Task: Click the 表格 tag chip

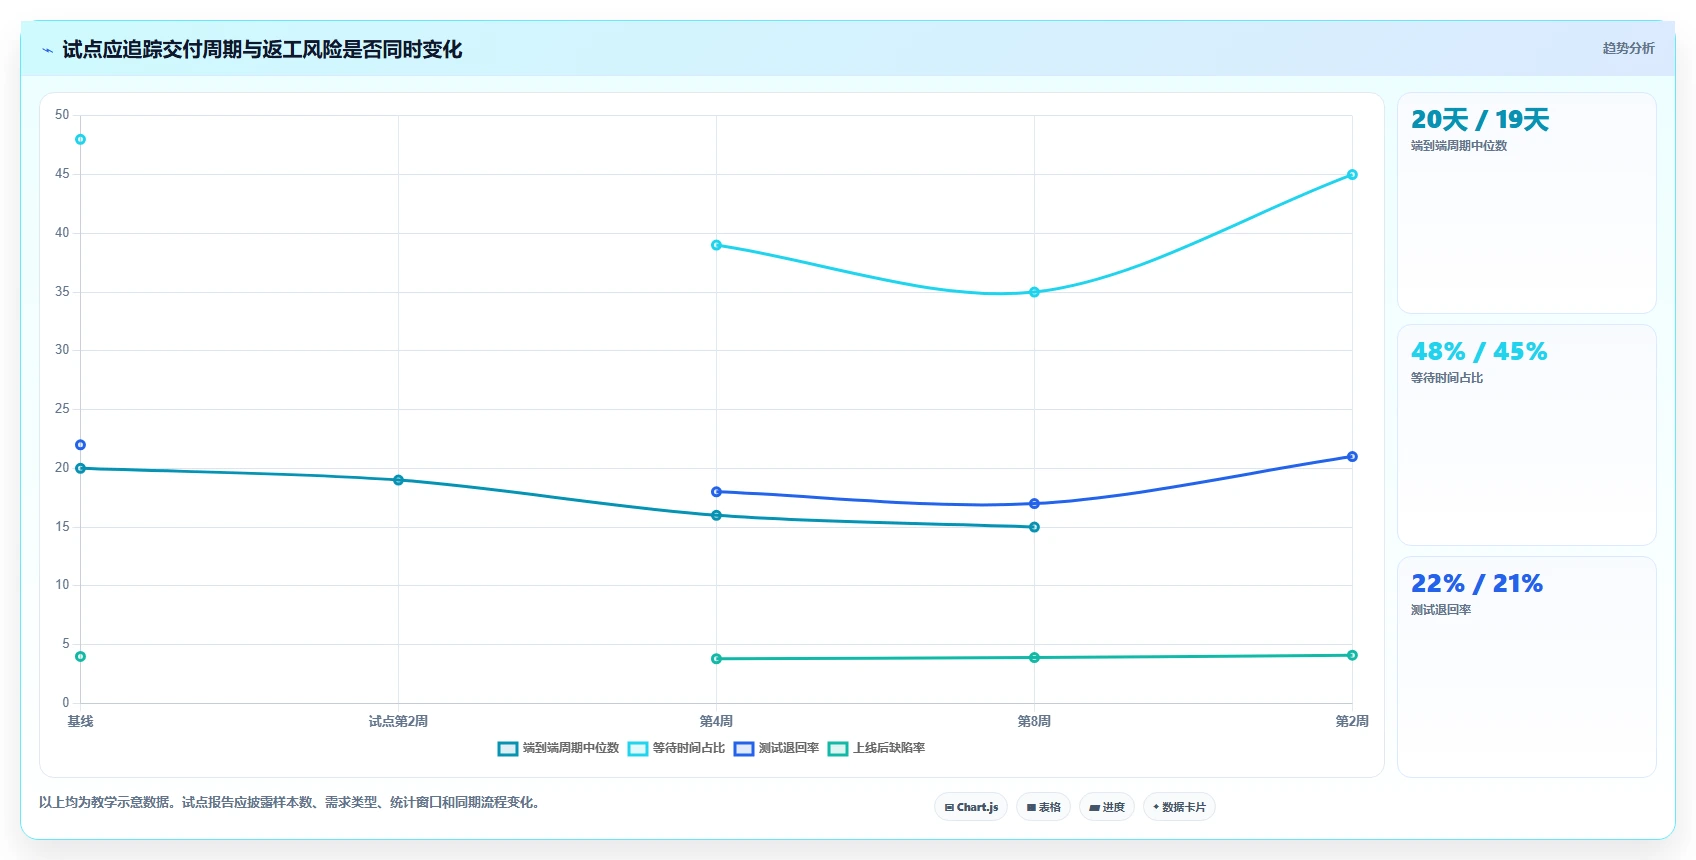Action: (x=1044, y=807)
